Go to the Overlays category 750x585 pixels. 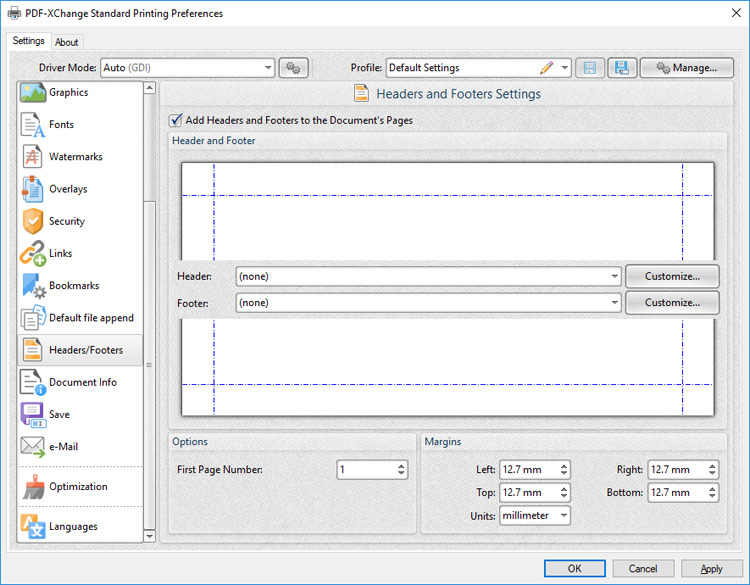tap(80, 189)
